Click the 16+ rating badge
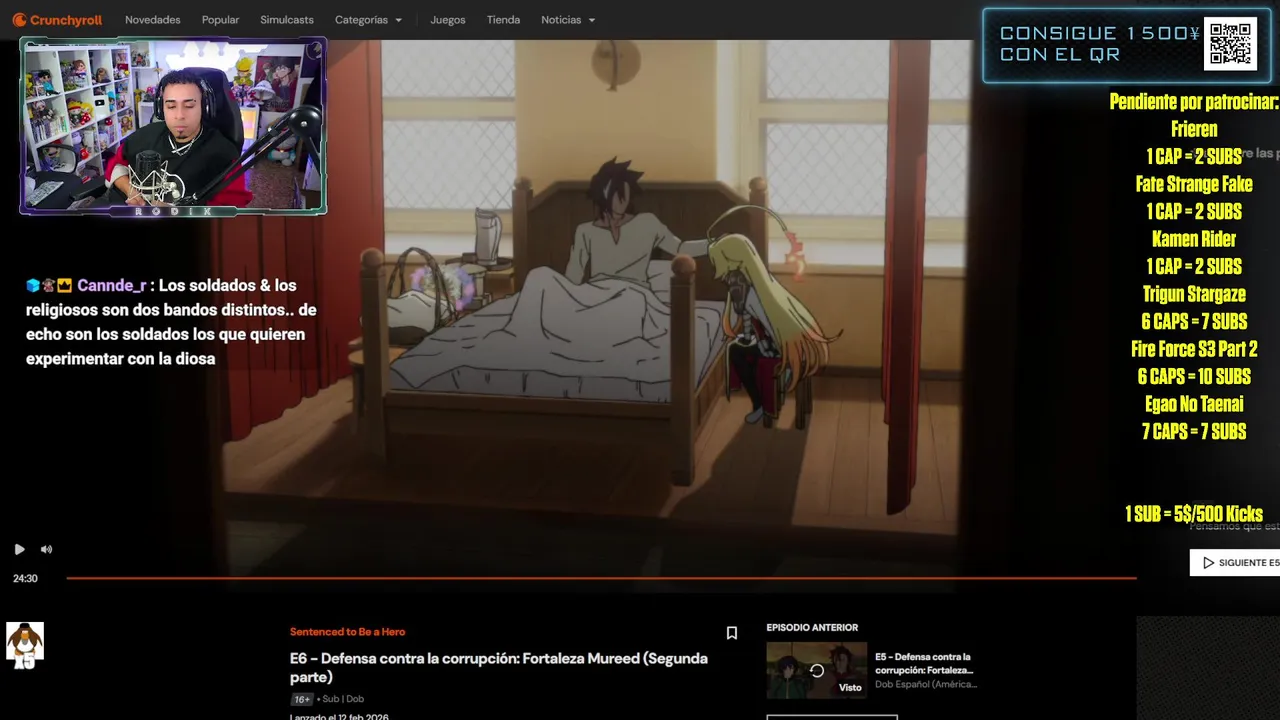 click(x=302, y=699)
